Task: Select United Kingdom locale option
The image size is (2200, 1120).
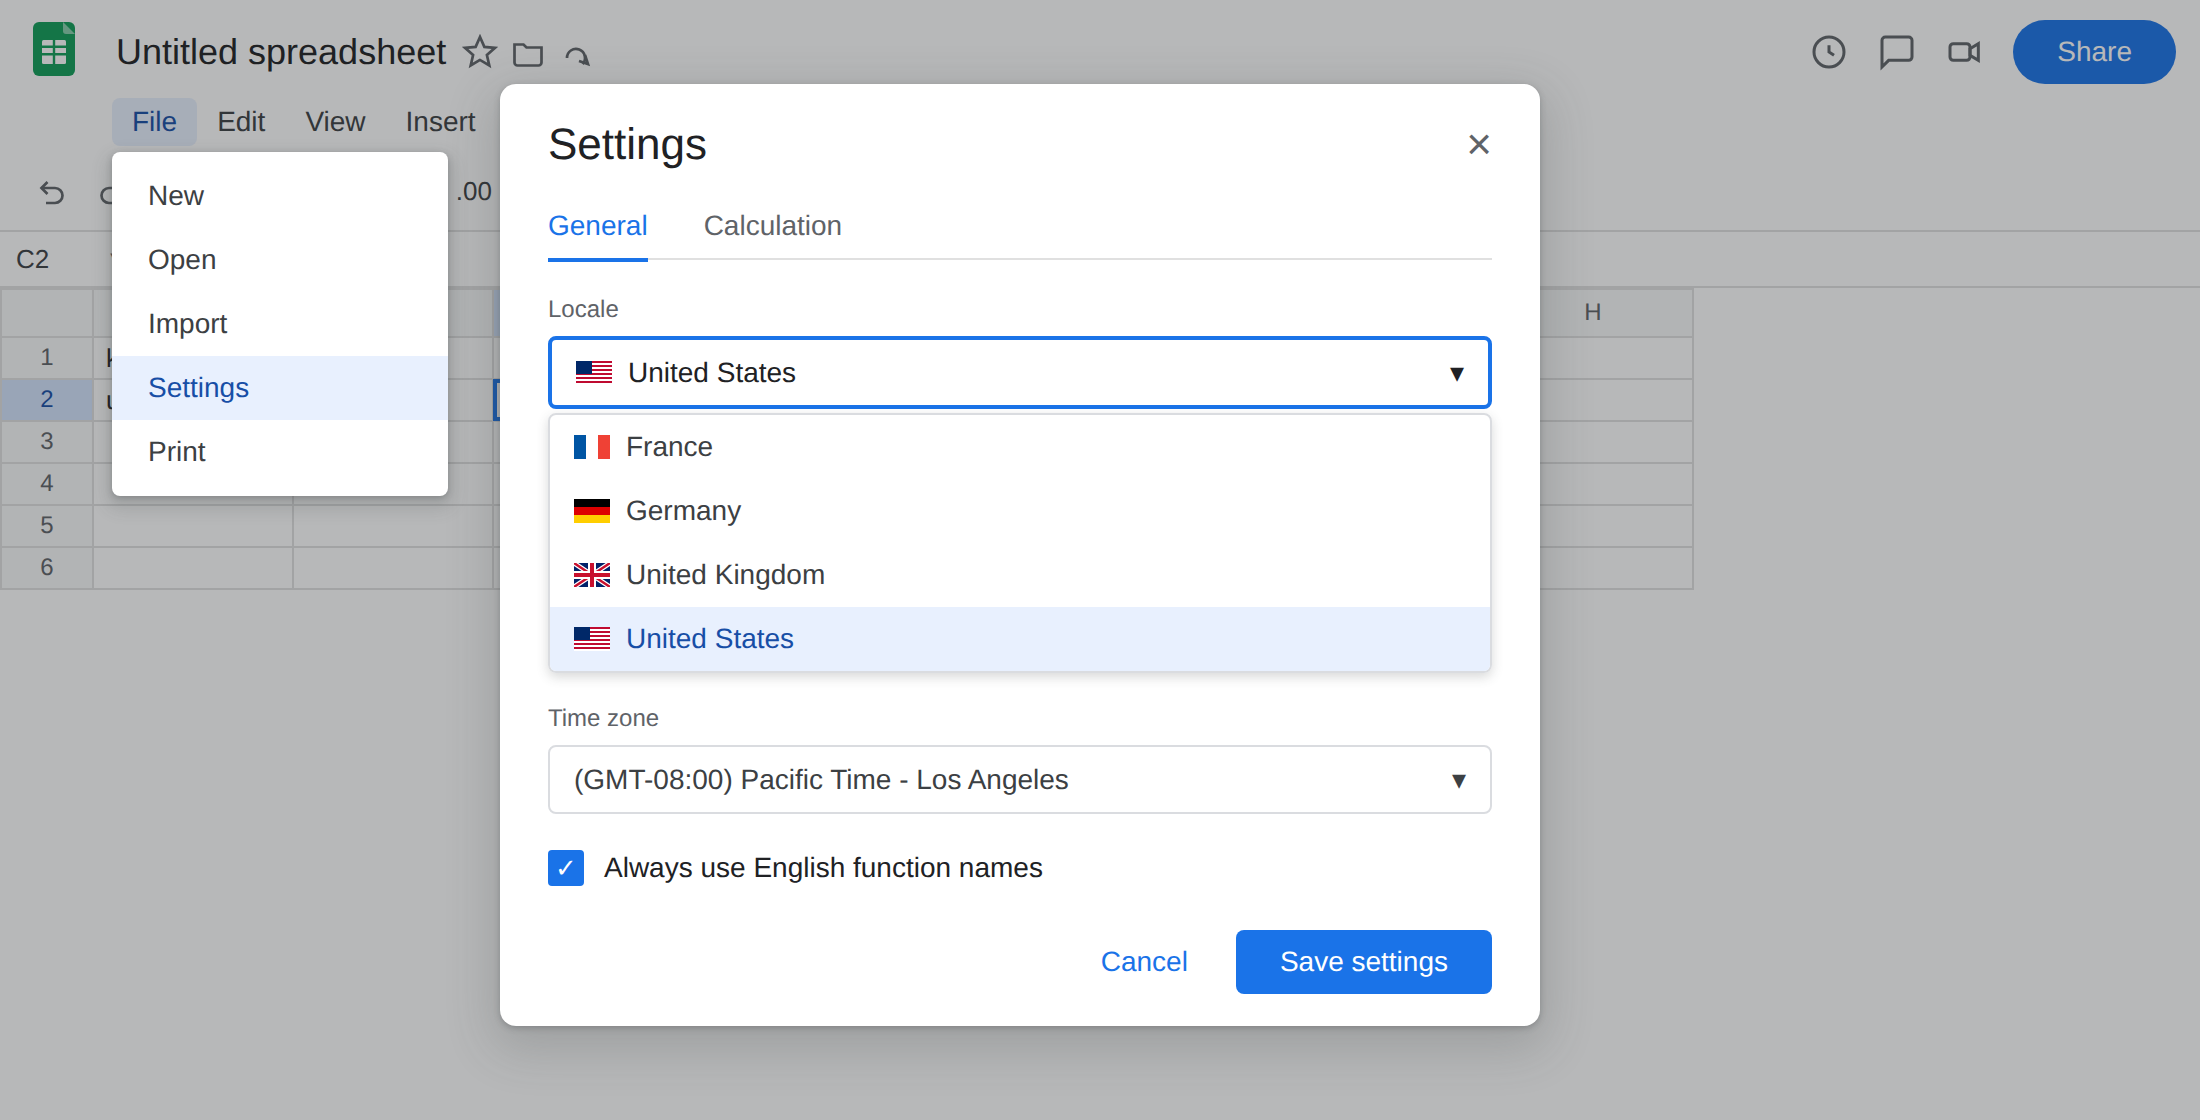Action: click(1020, 575)
